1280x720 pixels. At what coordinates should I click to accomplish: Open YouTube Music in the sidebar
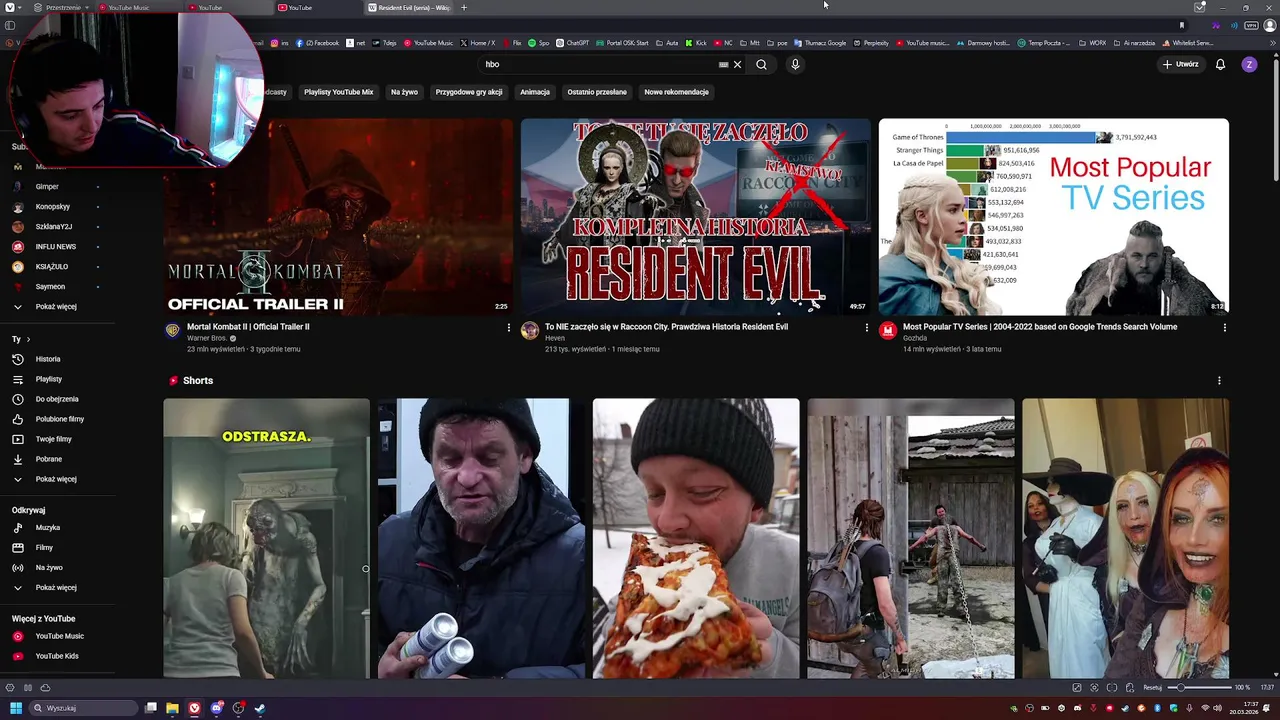tap(58, 636)
